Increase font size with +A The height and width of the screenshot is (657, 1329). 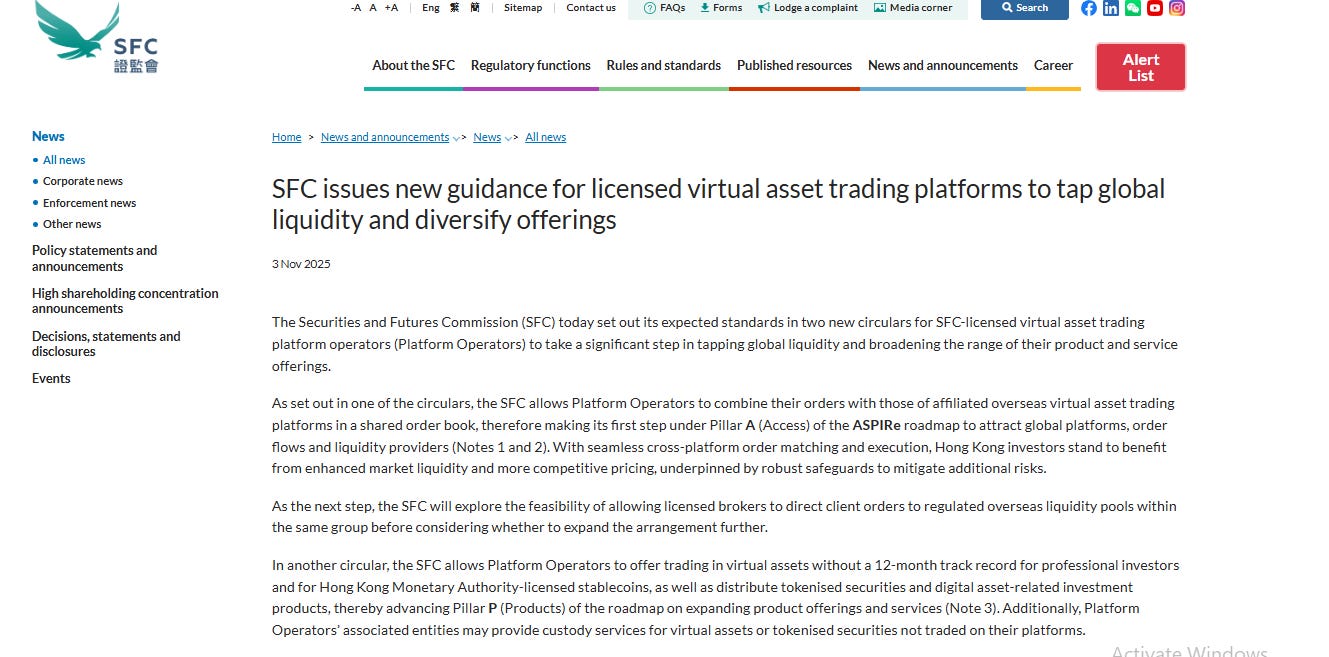point(391,7)
